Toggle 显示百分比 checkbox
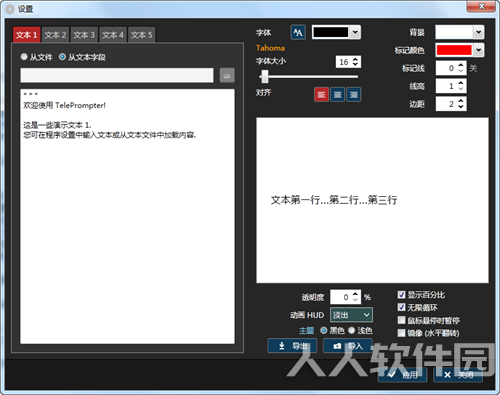Image resolution: width=500 pixels, height=395 pixels. pos(401,295)
